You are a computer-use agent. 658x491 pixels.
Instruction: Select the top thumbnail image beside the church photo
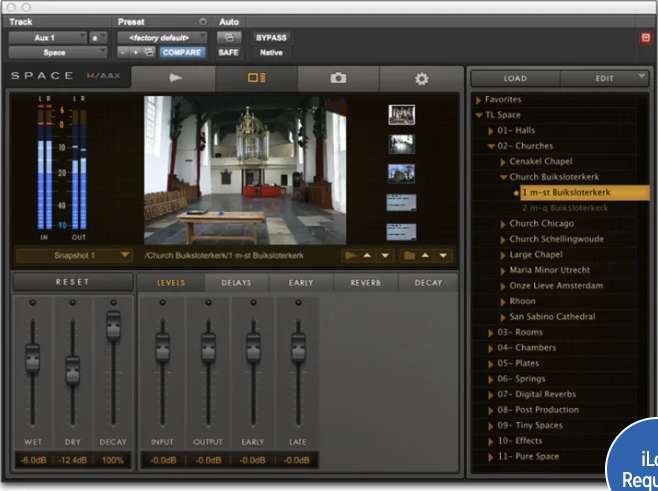(401, 114)
